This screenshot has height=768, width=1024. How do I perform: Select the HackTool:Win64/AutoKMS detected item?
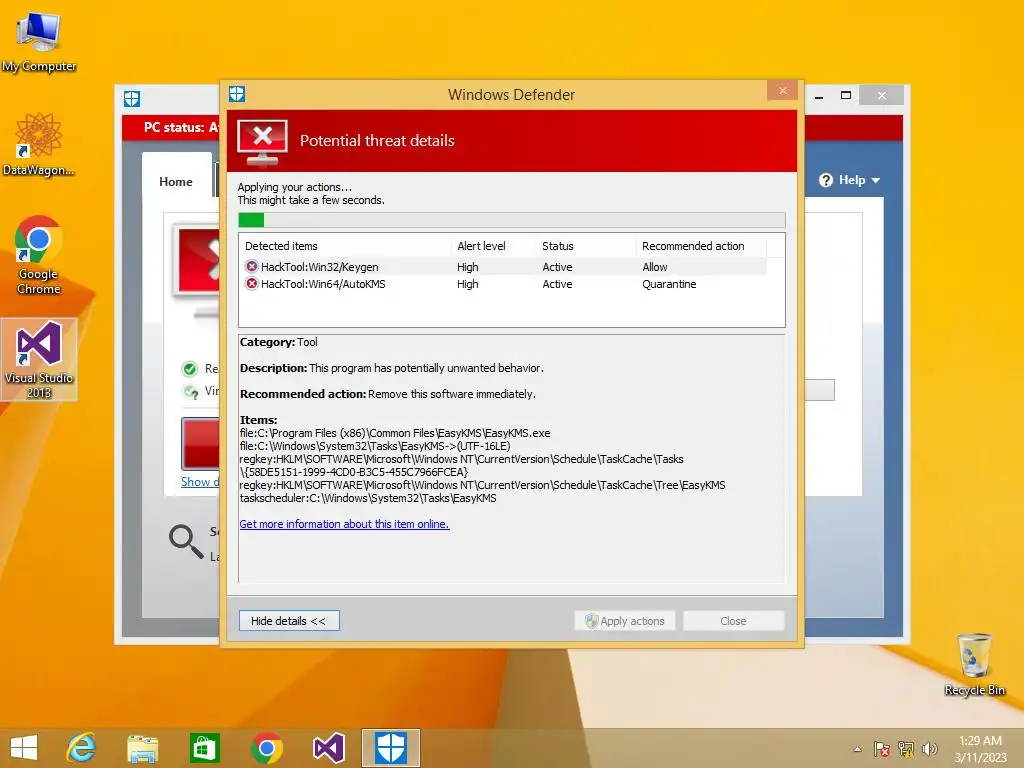504,283
